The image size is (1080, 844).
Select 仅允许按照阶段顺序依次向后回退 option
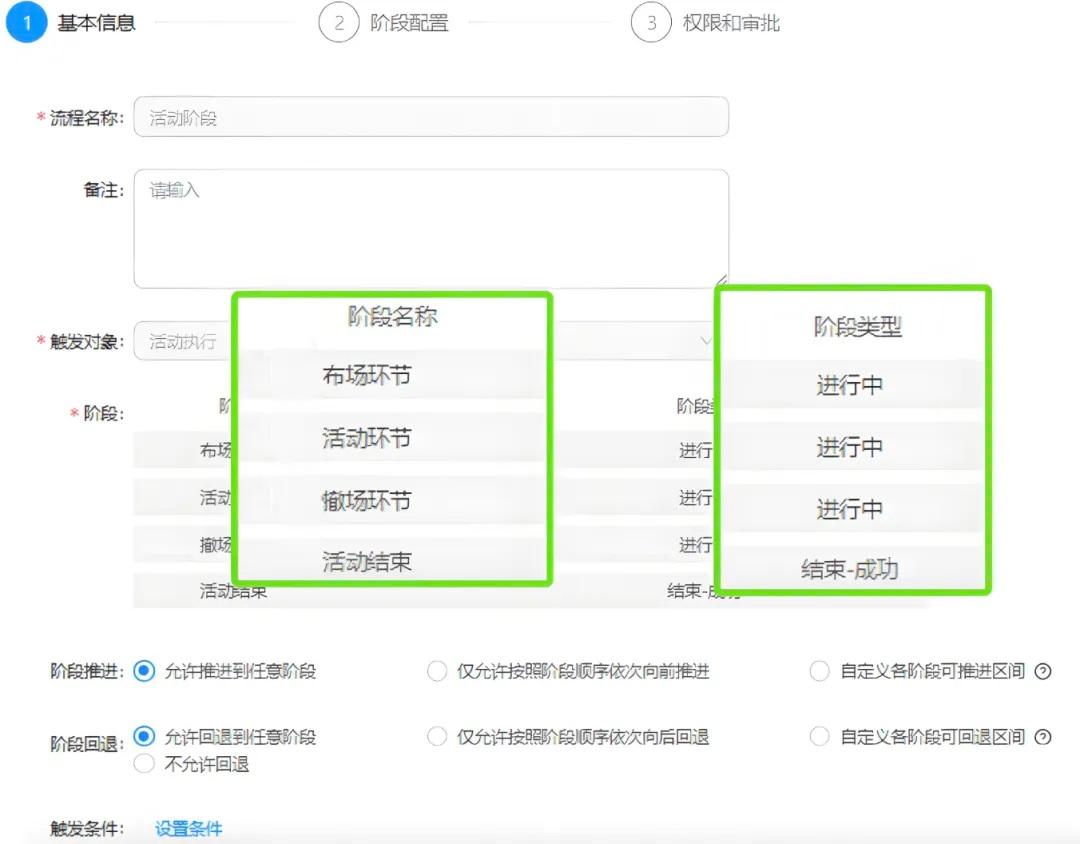tap(437, 736)
